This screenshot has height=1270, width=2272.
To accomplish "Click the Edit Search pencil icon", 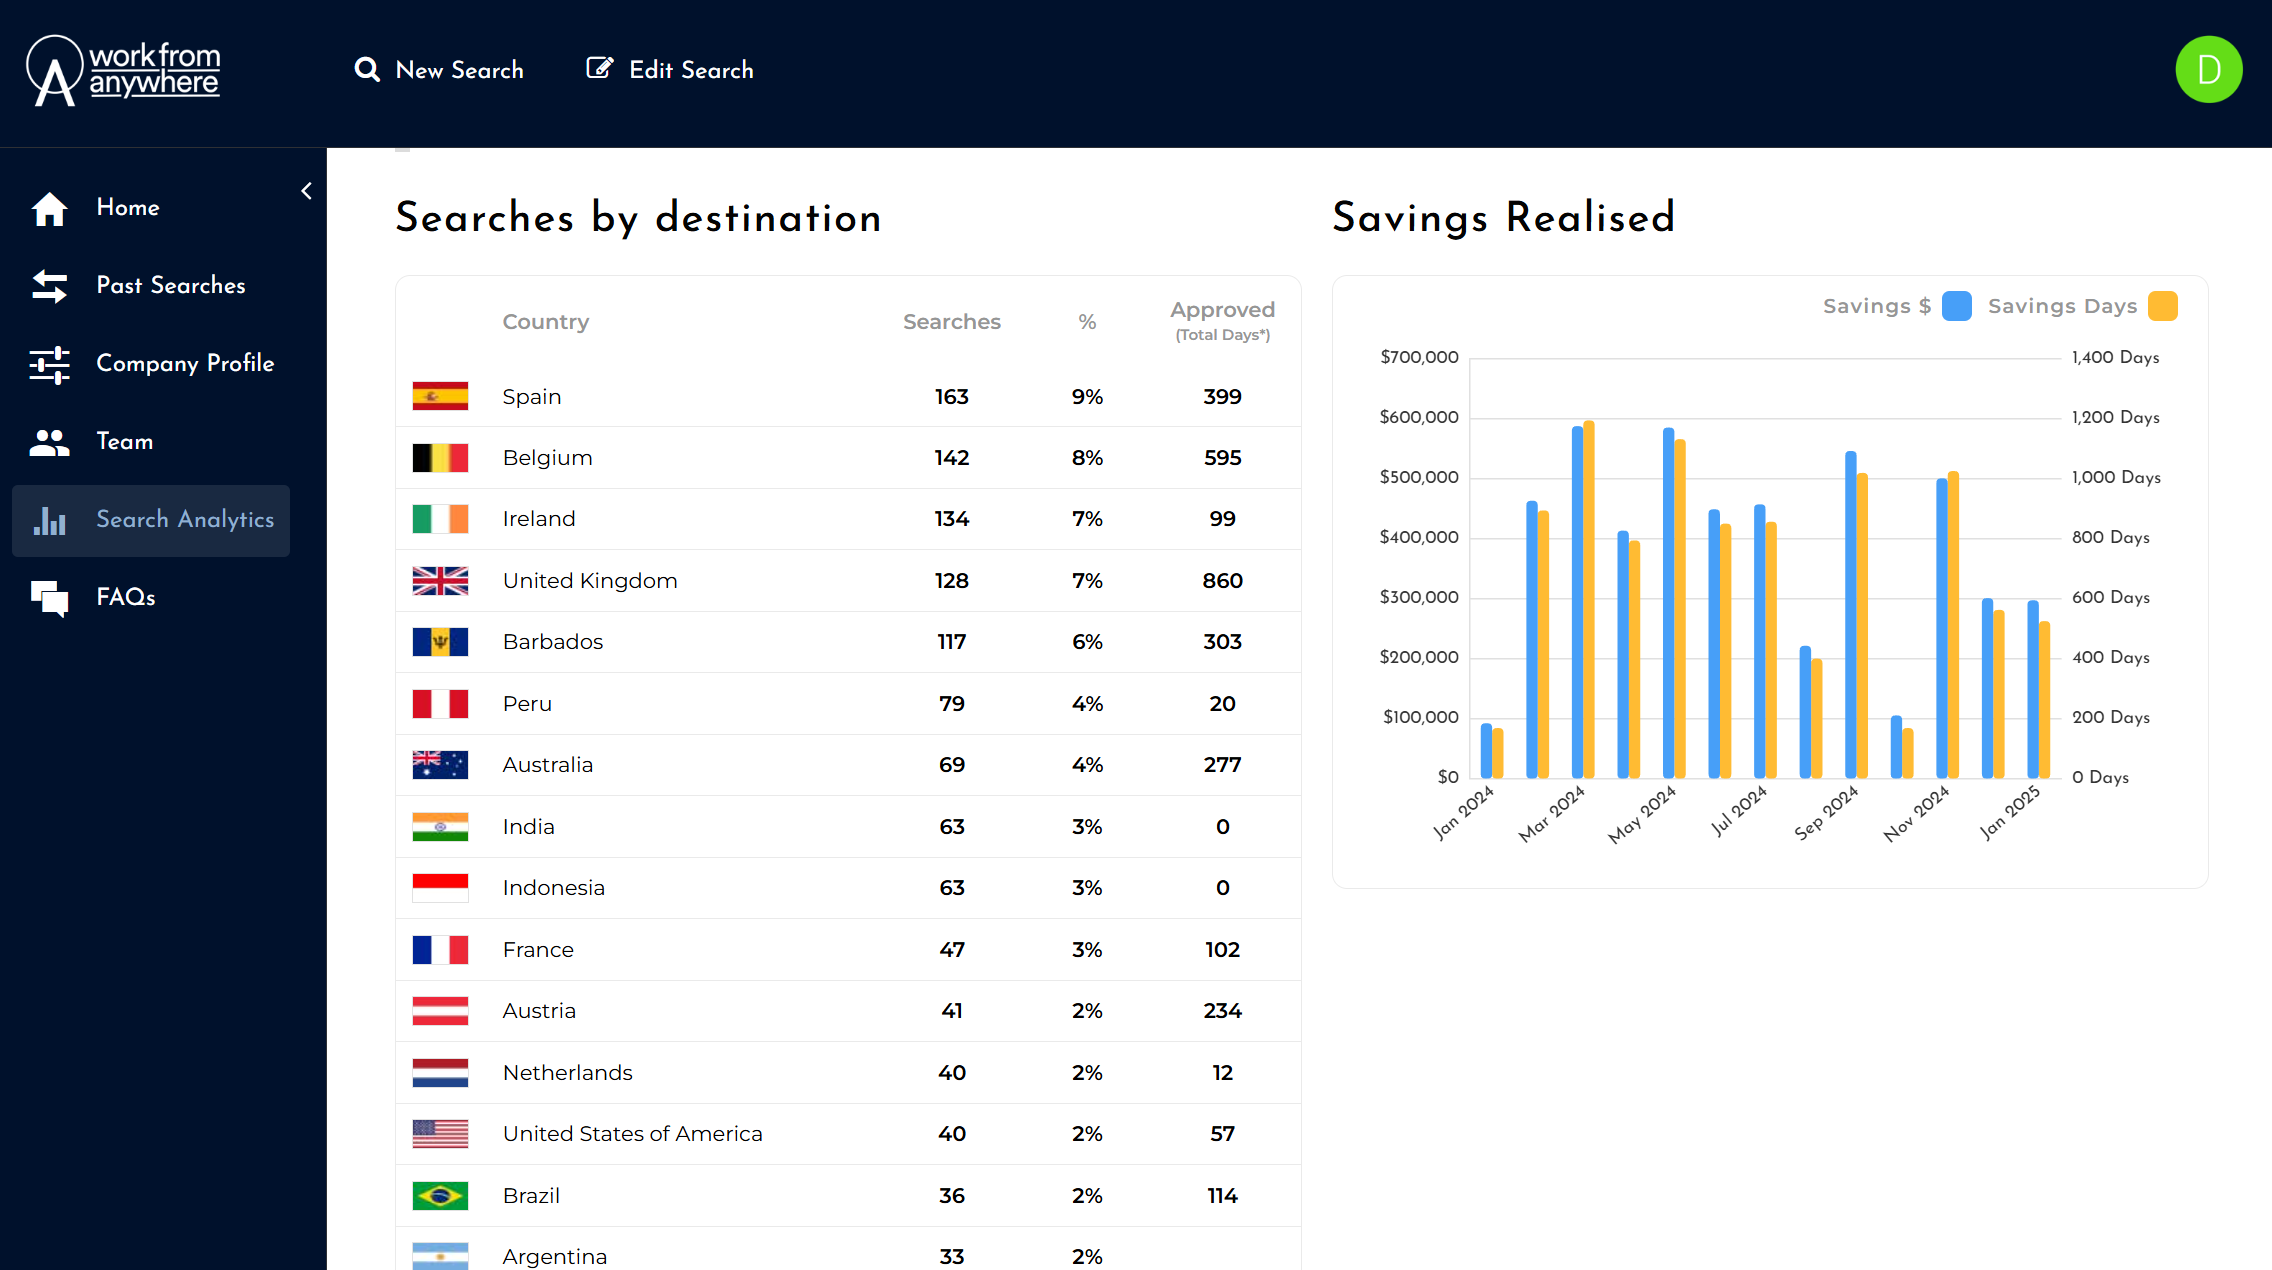I will (x=599, y=68).
